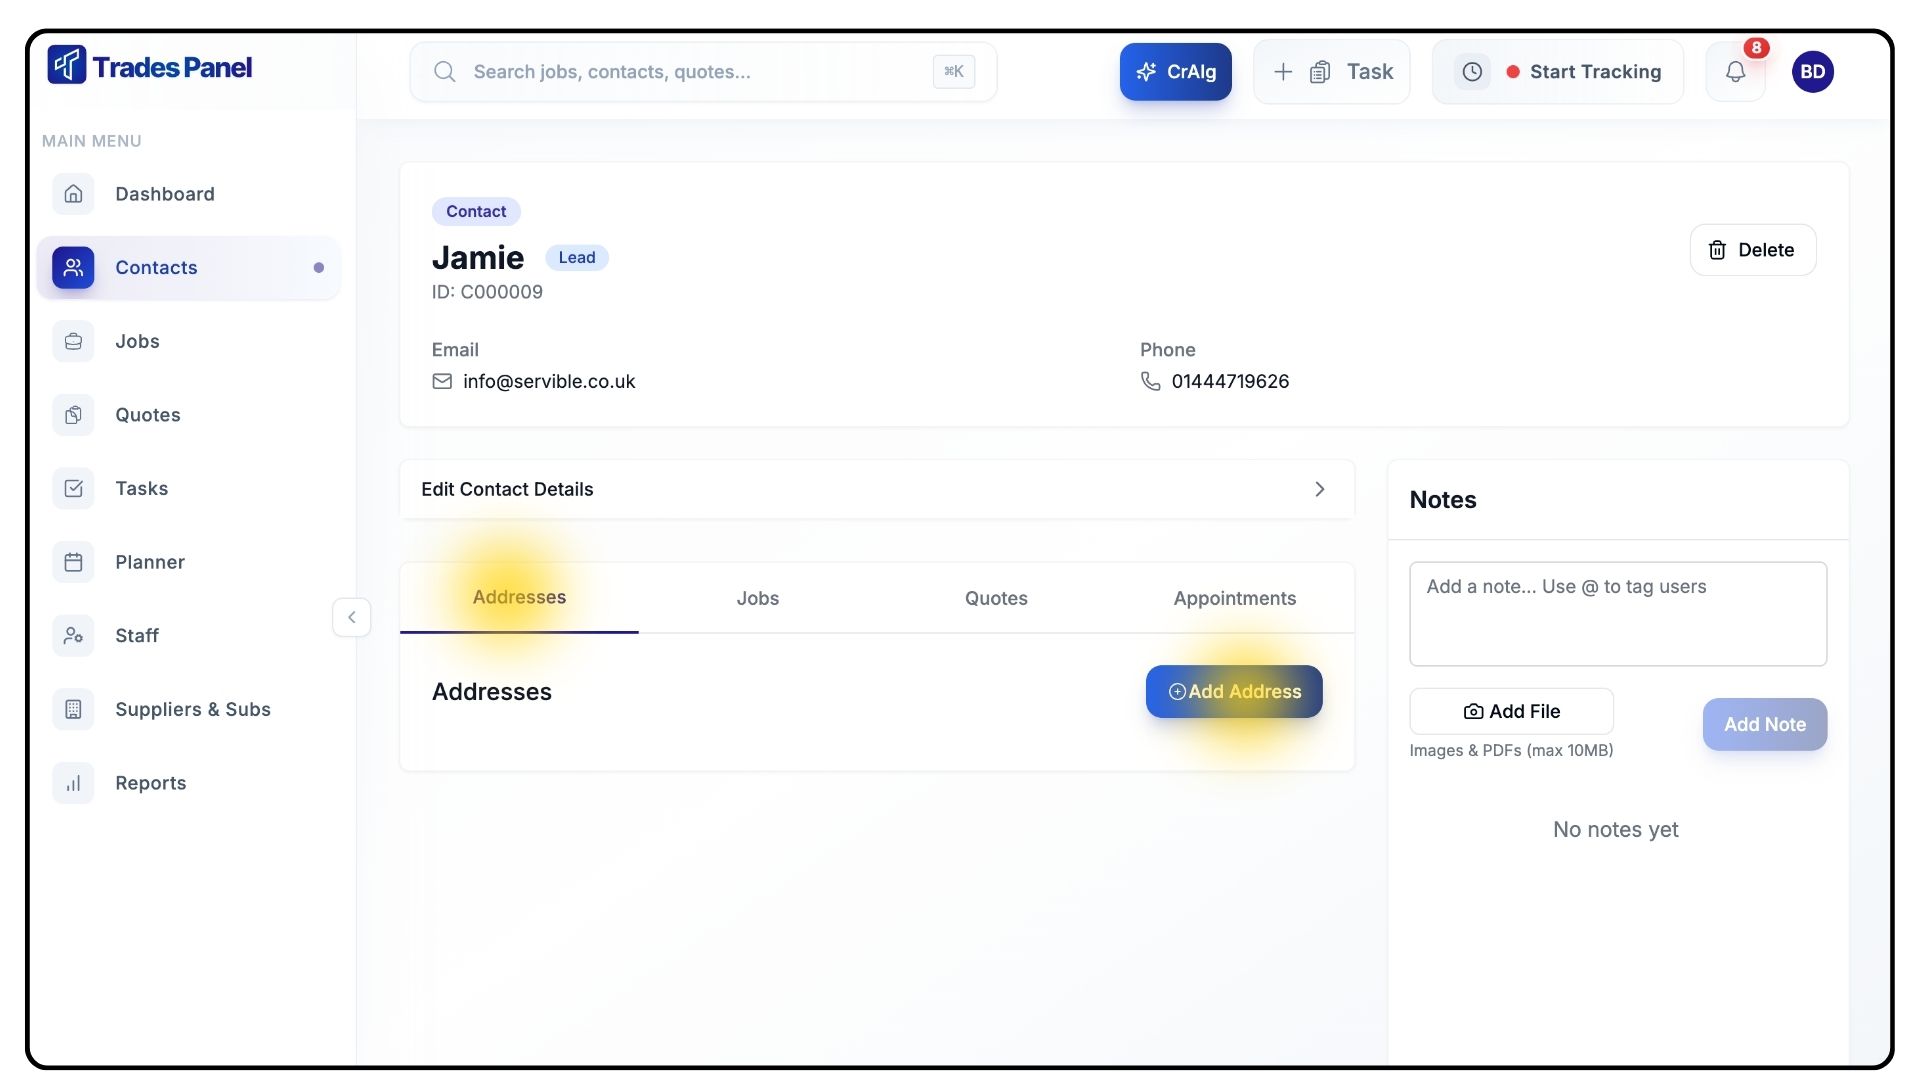This screenshot has height=1080, width=1920.
Task: Select the Planner calendar icon
Action: [x=73, y=562]
